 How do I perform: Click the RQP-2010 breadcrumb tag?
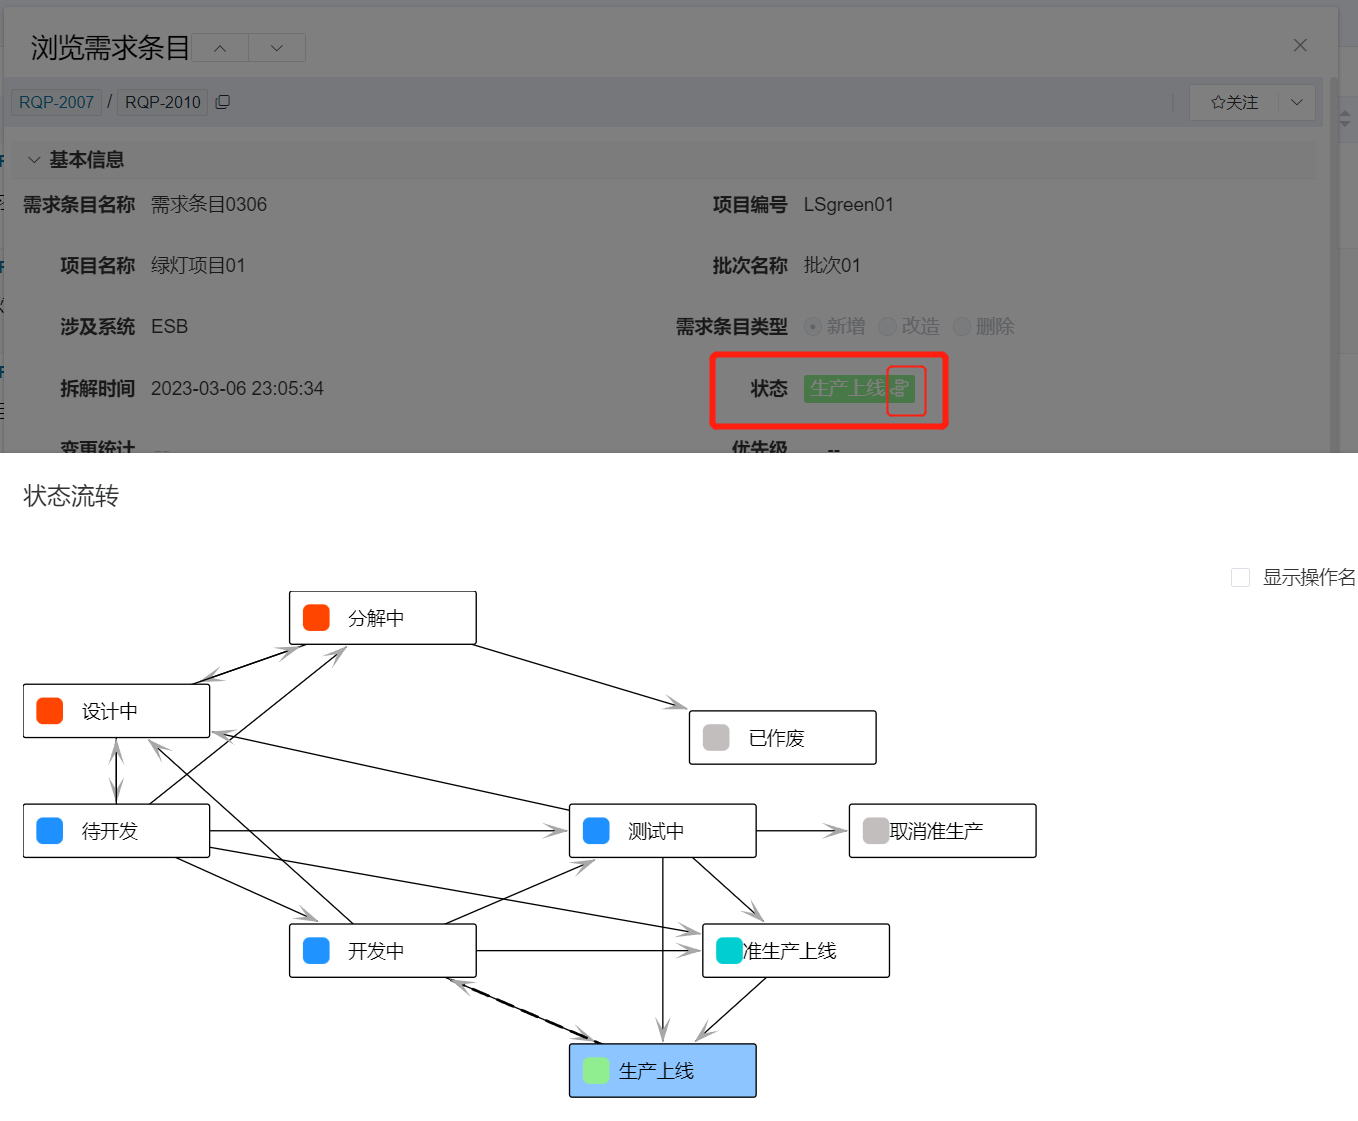[x=162, y=102]
